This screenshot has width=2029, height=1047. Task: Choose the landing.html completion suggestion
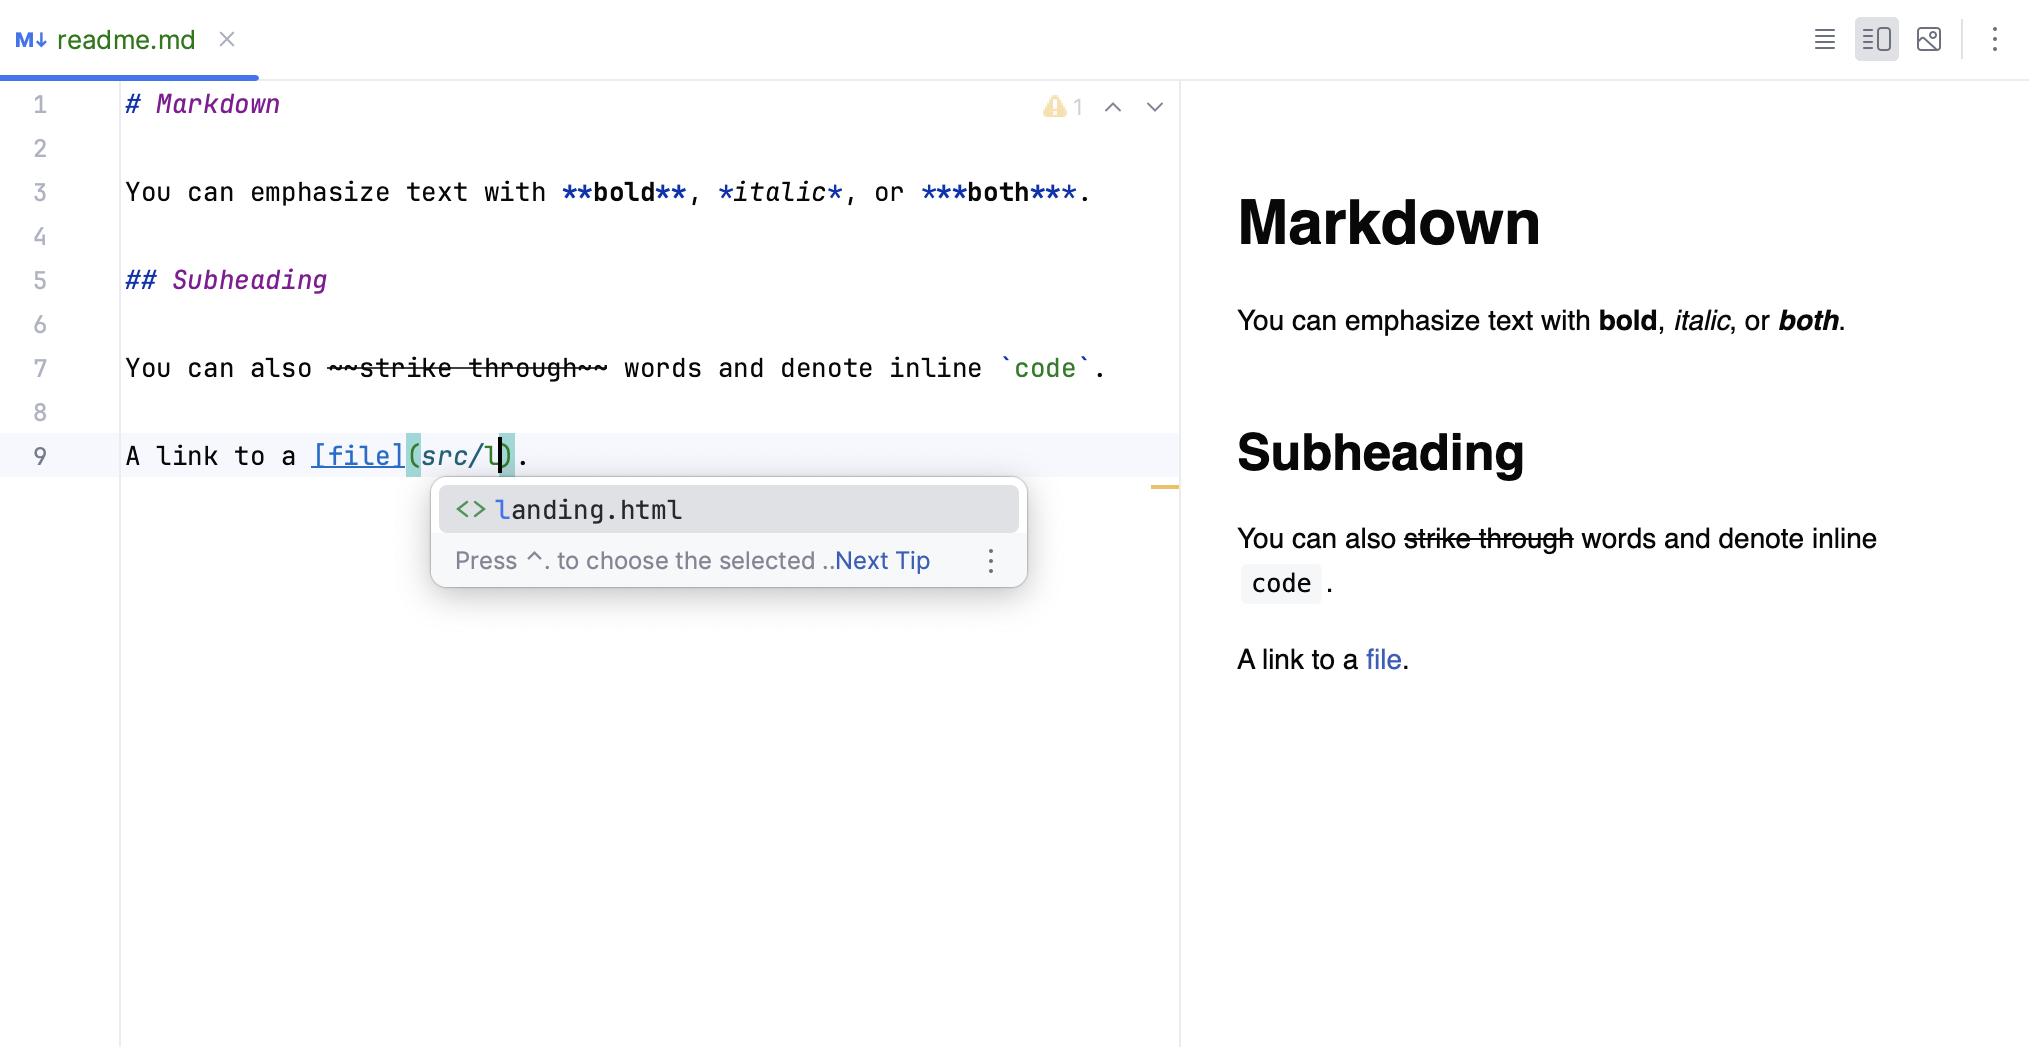[590, 509]
